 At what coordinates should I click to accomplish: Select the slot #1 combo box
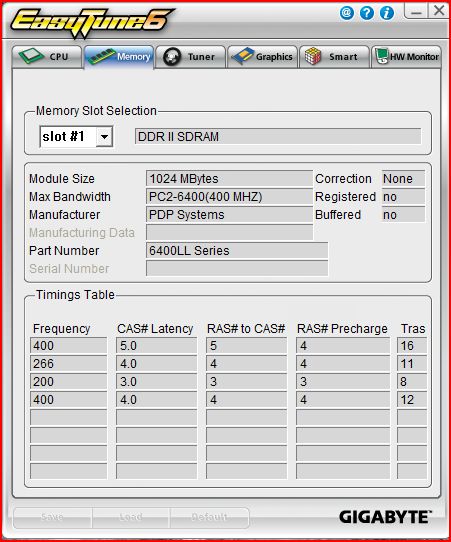pyautogui.click(x=76, y=137)
